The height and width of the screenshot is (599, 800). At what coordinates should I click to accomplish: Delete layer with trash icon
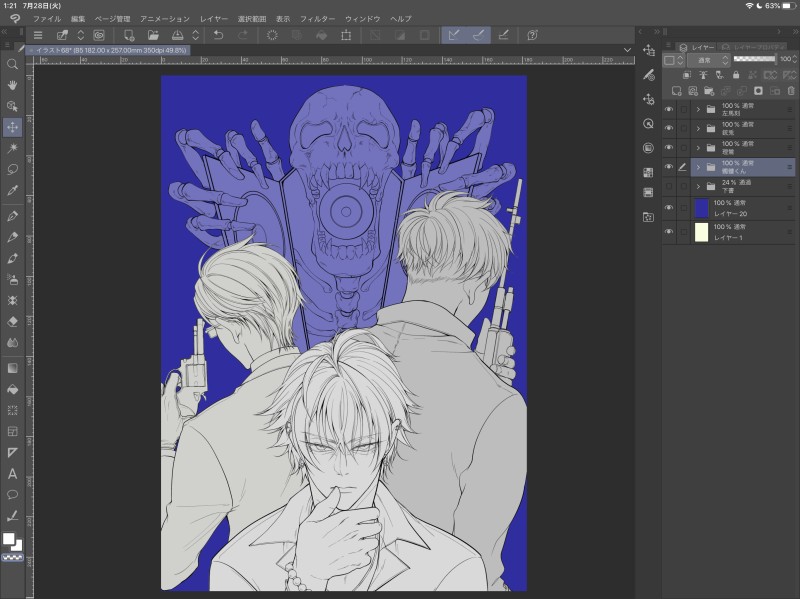click(x=791, y=91)
